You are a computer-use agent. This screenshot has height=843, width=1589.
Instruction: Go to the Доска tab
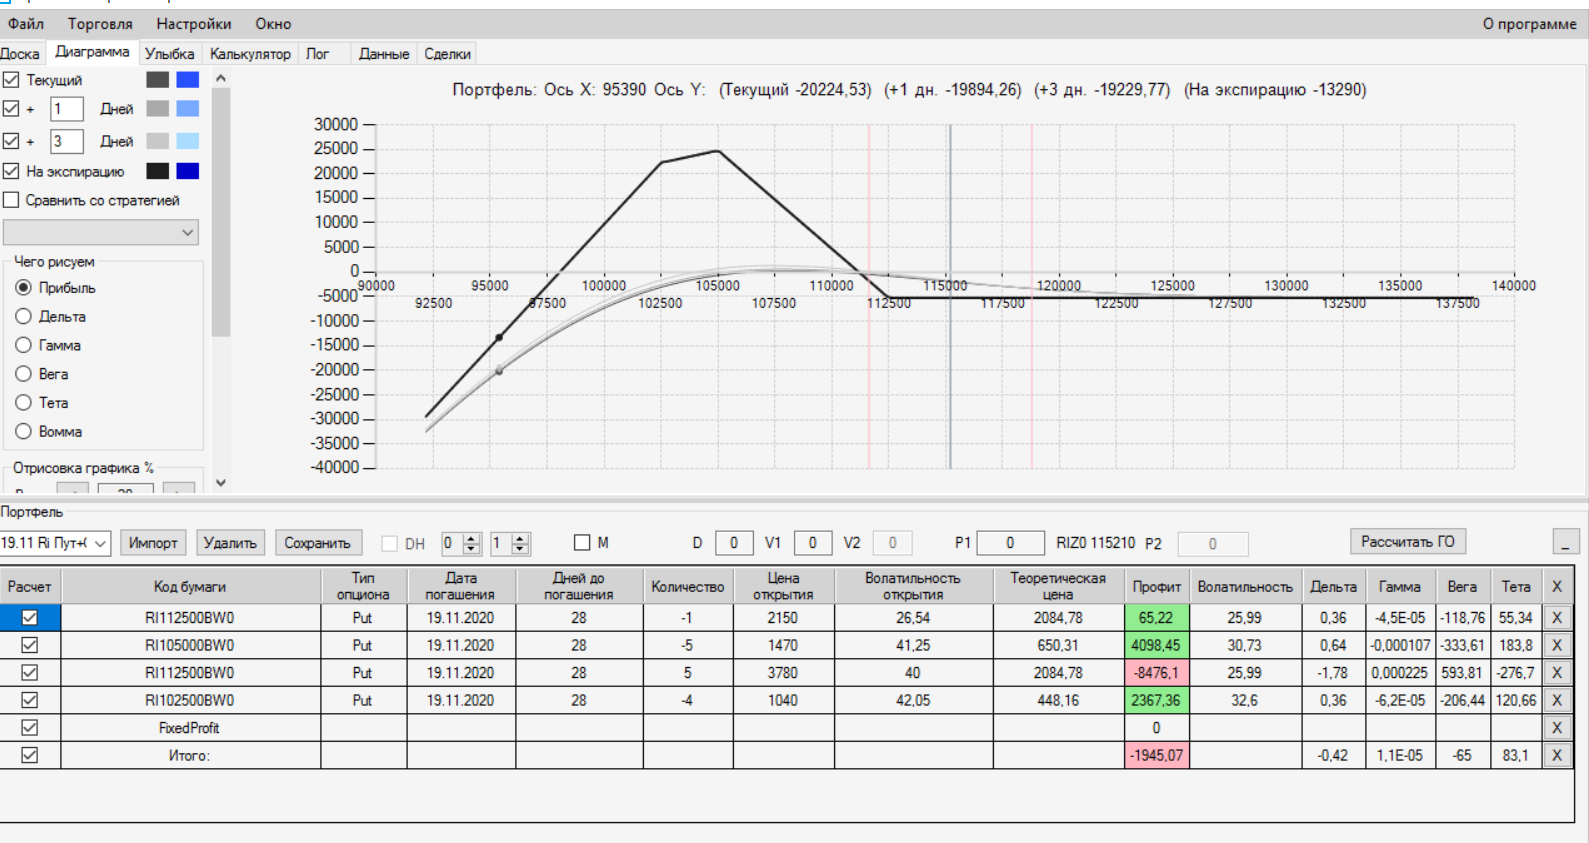tap(20, 54)
